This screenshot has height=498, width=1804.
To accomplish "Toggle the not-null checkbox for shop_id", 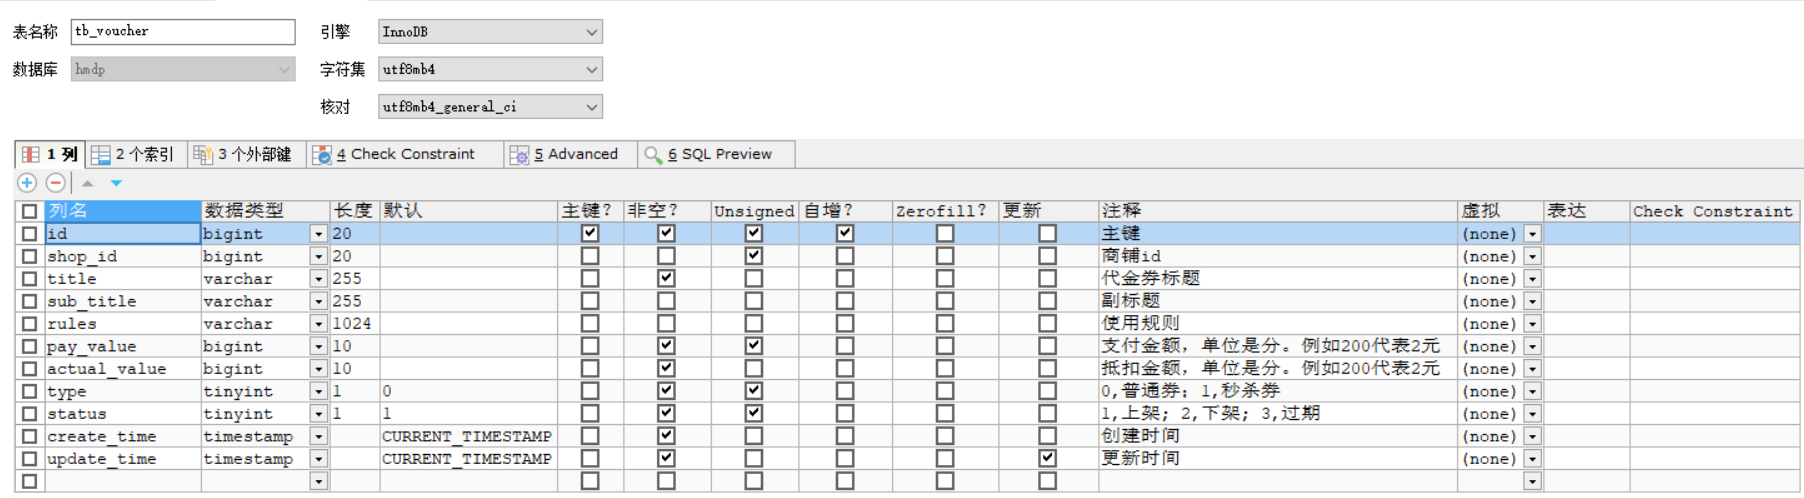I will pos(666,256).
